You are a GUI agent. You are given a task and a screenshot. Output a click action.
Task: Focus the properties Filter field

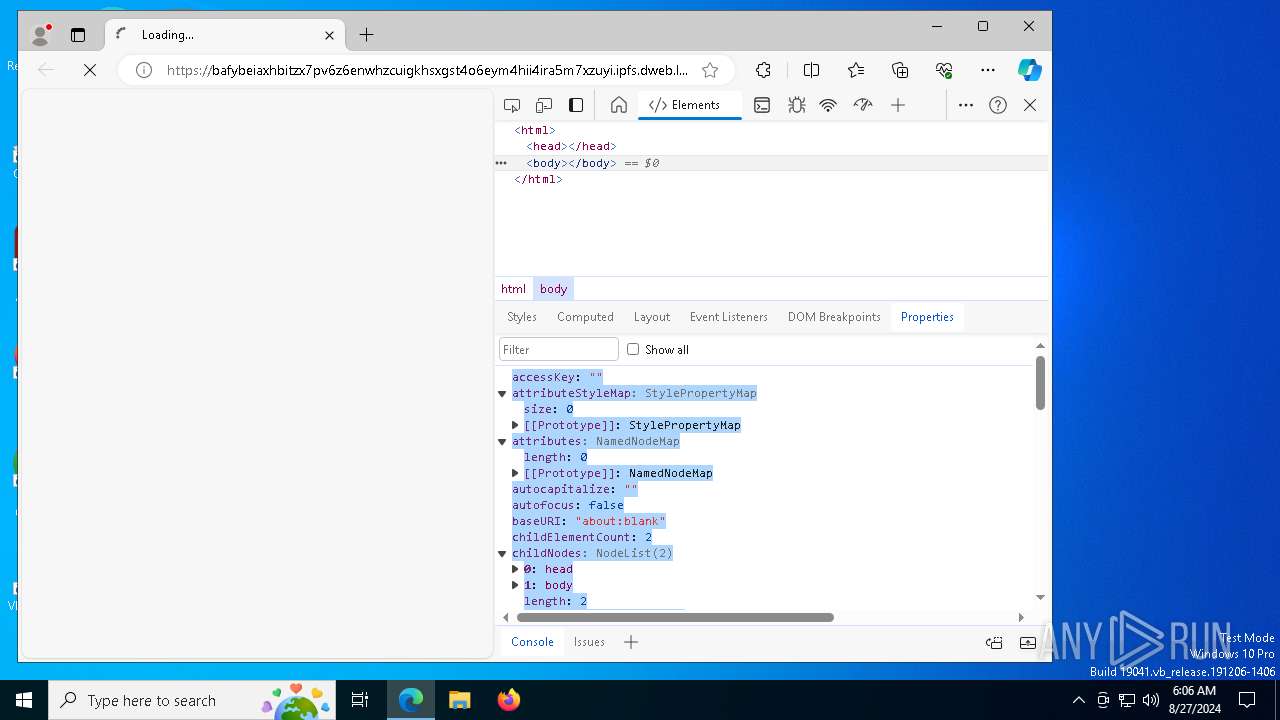point(558,349)
